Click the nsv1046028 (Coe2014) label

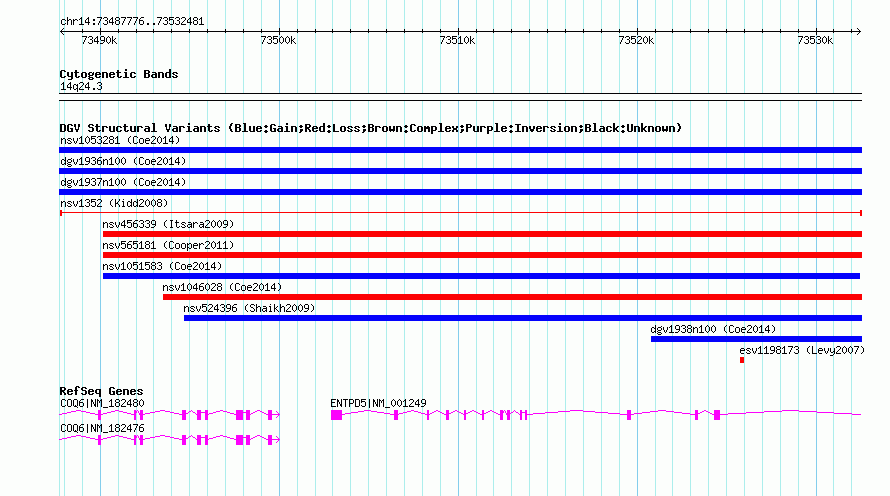pos(222,287)
